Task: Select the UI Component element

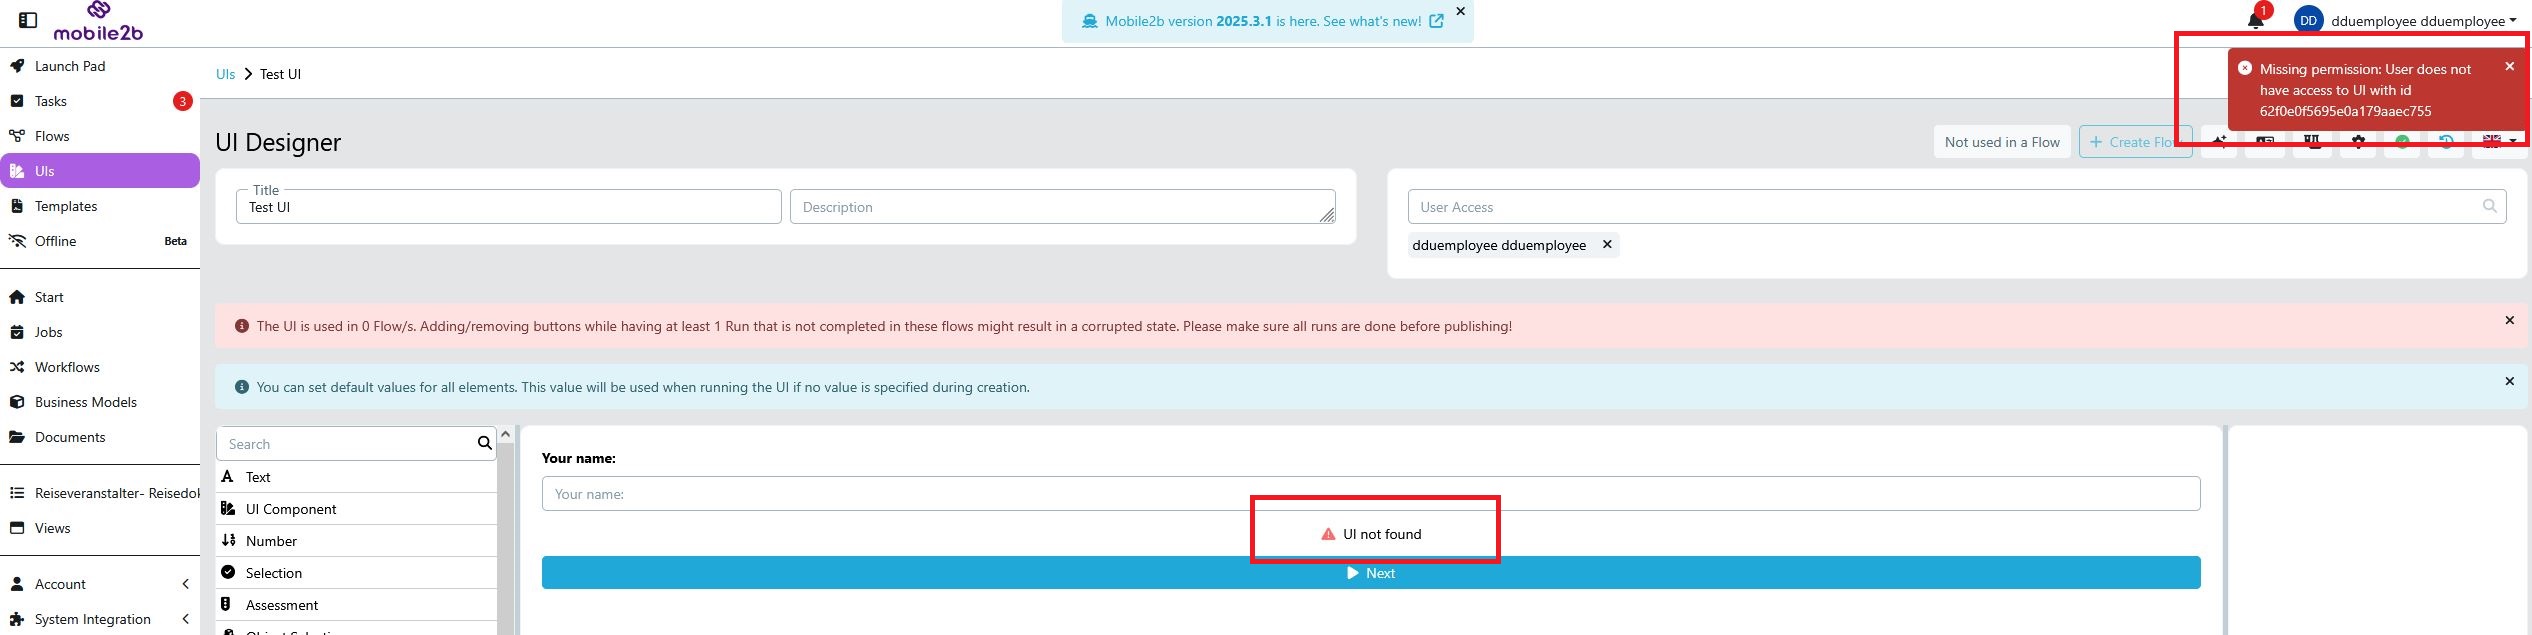Action: point(357,509)
